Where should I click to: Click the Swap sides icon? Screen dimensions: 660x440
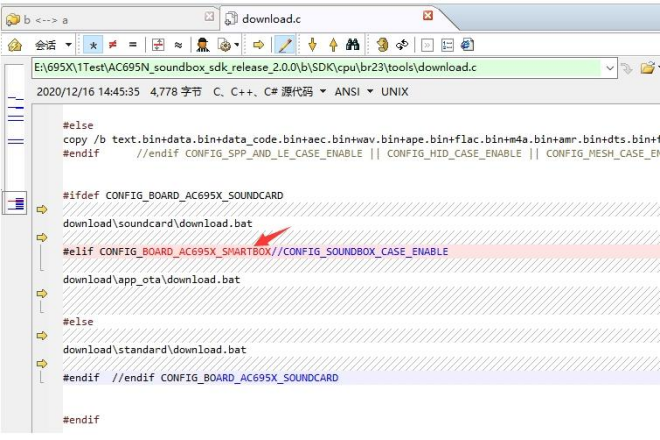click(382, 45)
